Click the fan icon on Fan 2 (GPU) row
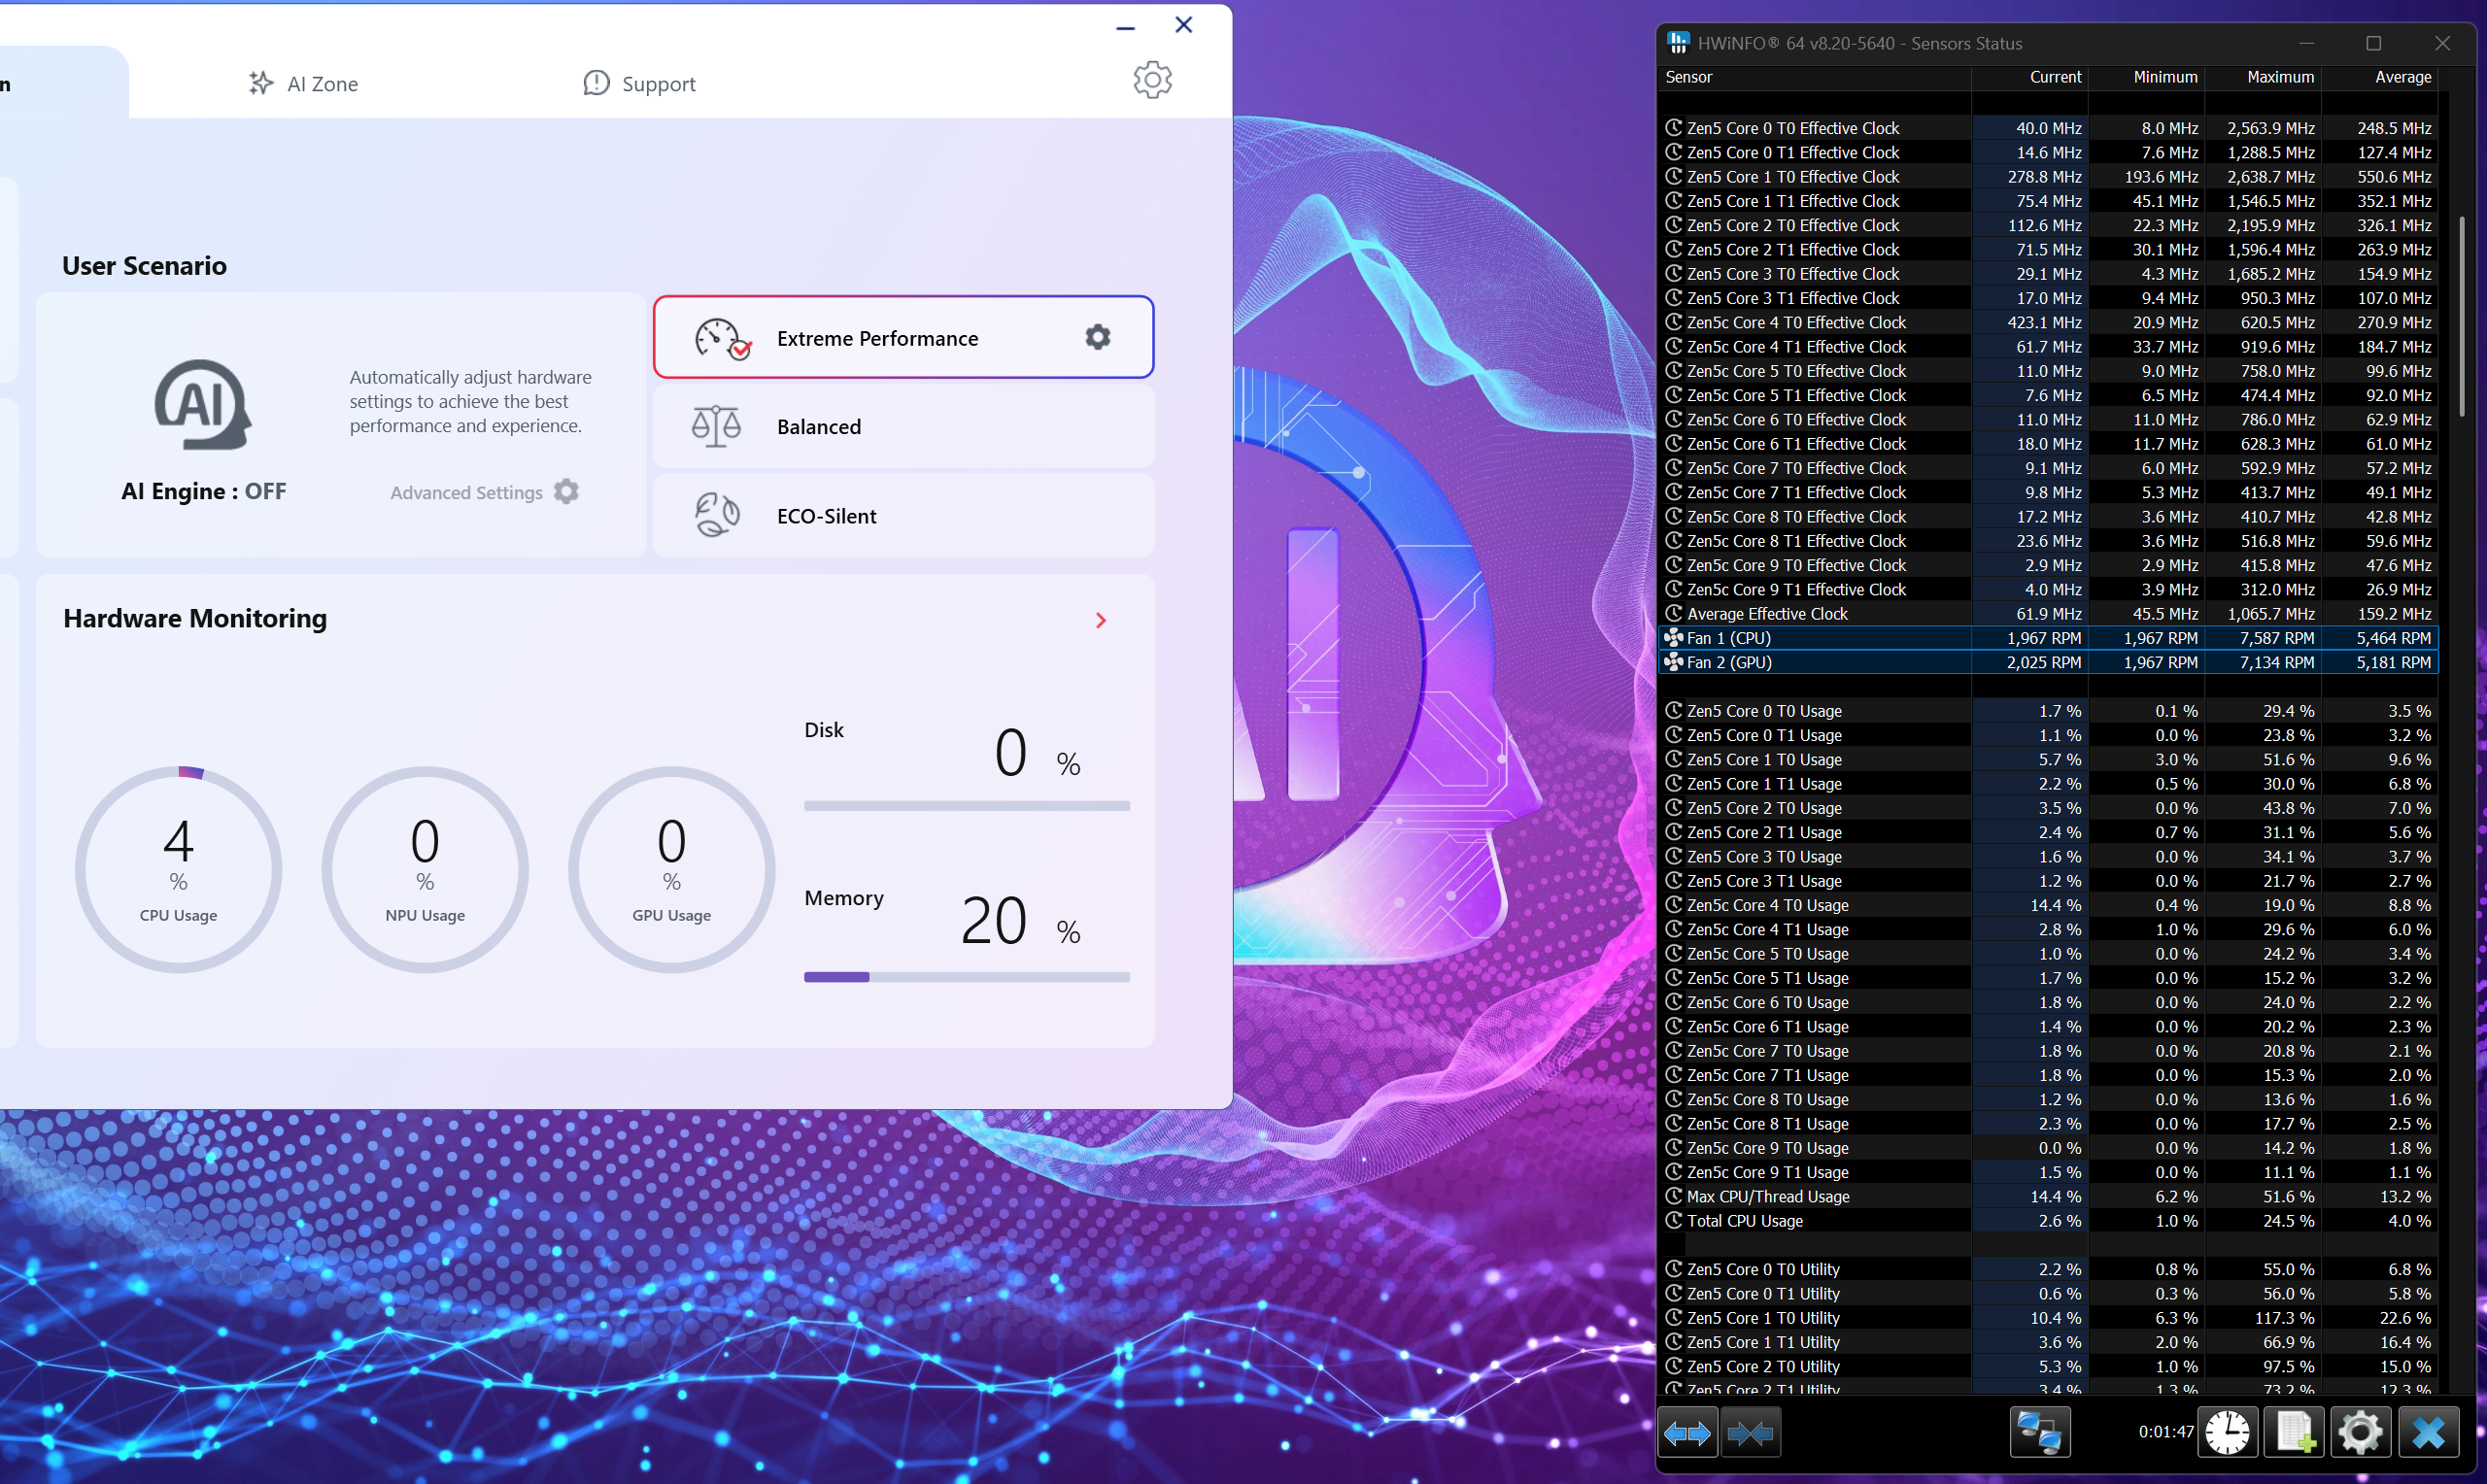This screenshot has width=2487, height=1484. (1673, 661)
